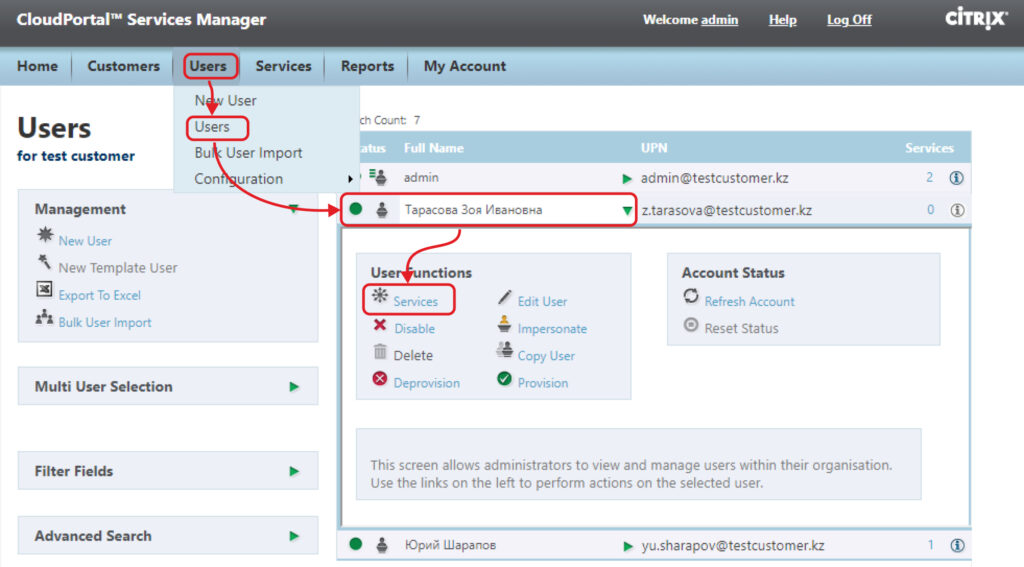
Task: Sort by the UPN column header
Action: pyautogui.click(x=654, y=148)
